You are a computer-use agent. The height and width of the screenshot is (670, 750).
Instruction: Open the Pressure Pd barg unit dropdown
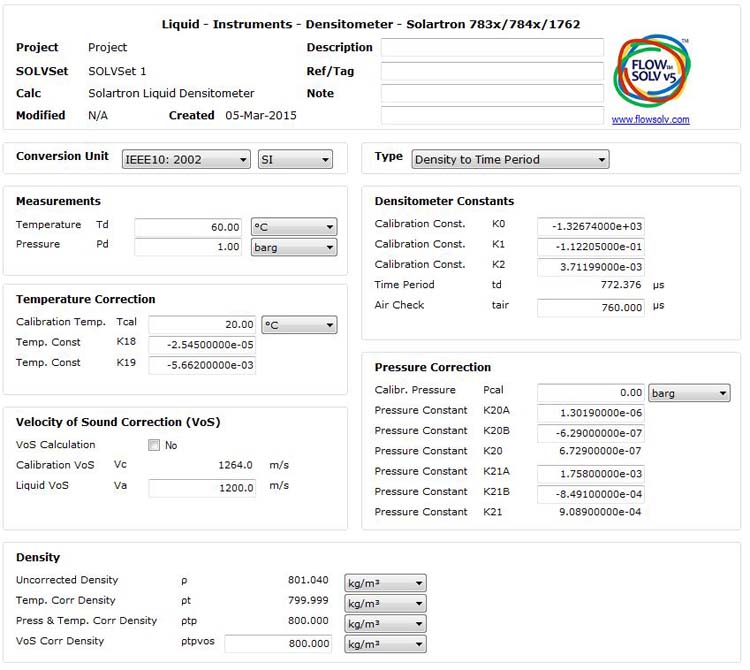pyautogui.click(x=294, y=247)
